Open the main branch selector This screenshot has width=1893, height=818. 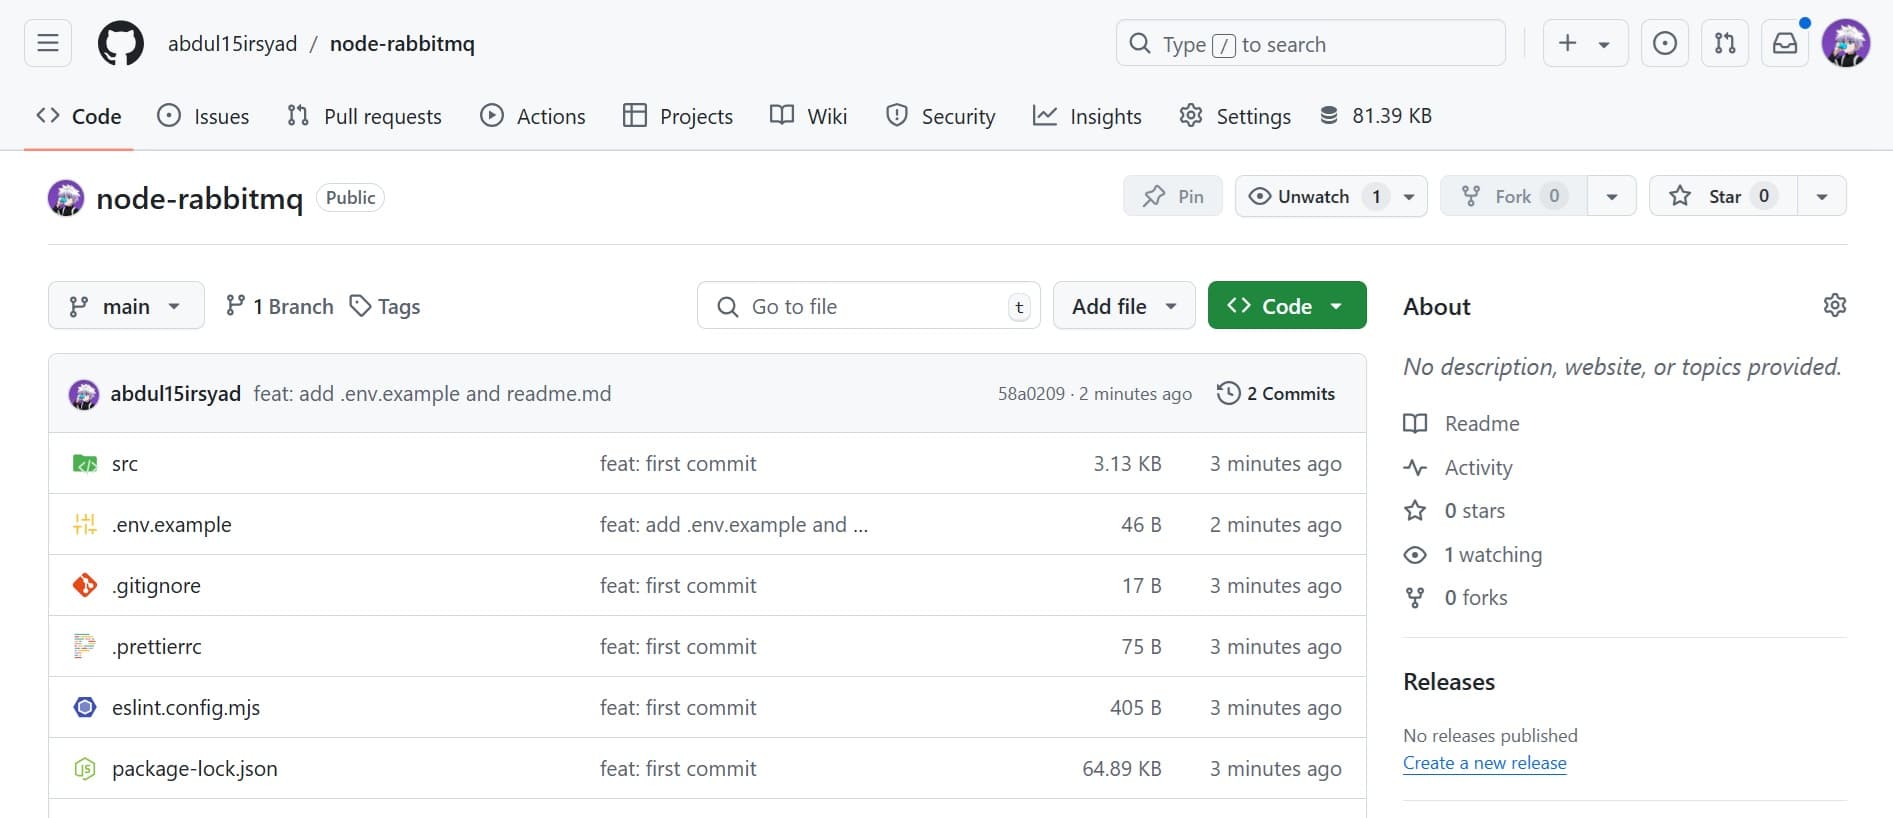pos(126,306)
